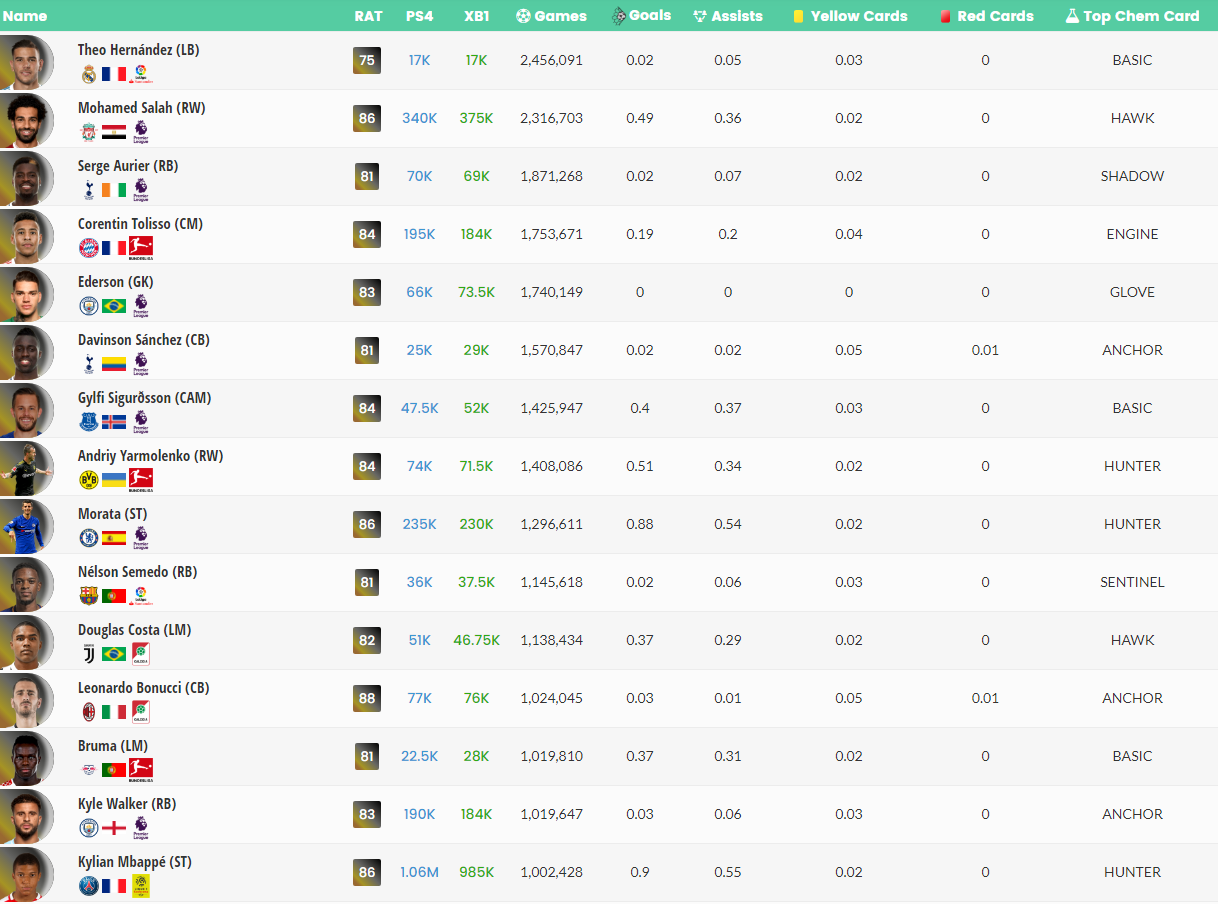The height and width of the screenshot is (904, 1218).
Task: Click XB1 price 46.75K for Douglas Costa
Action: tap(477, 640)
